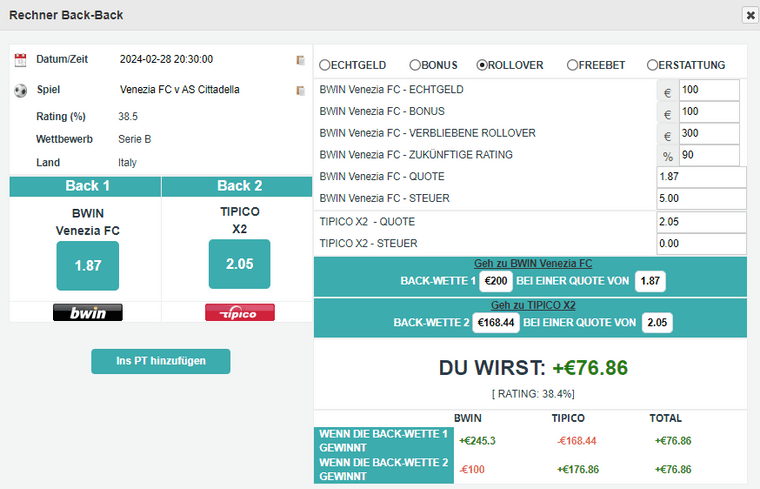
Task: Click the +€176.86 TIPICO outcome value
Action: point(578,470)
